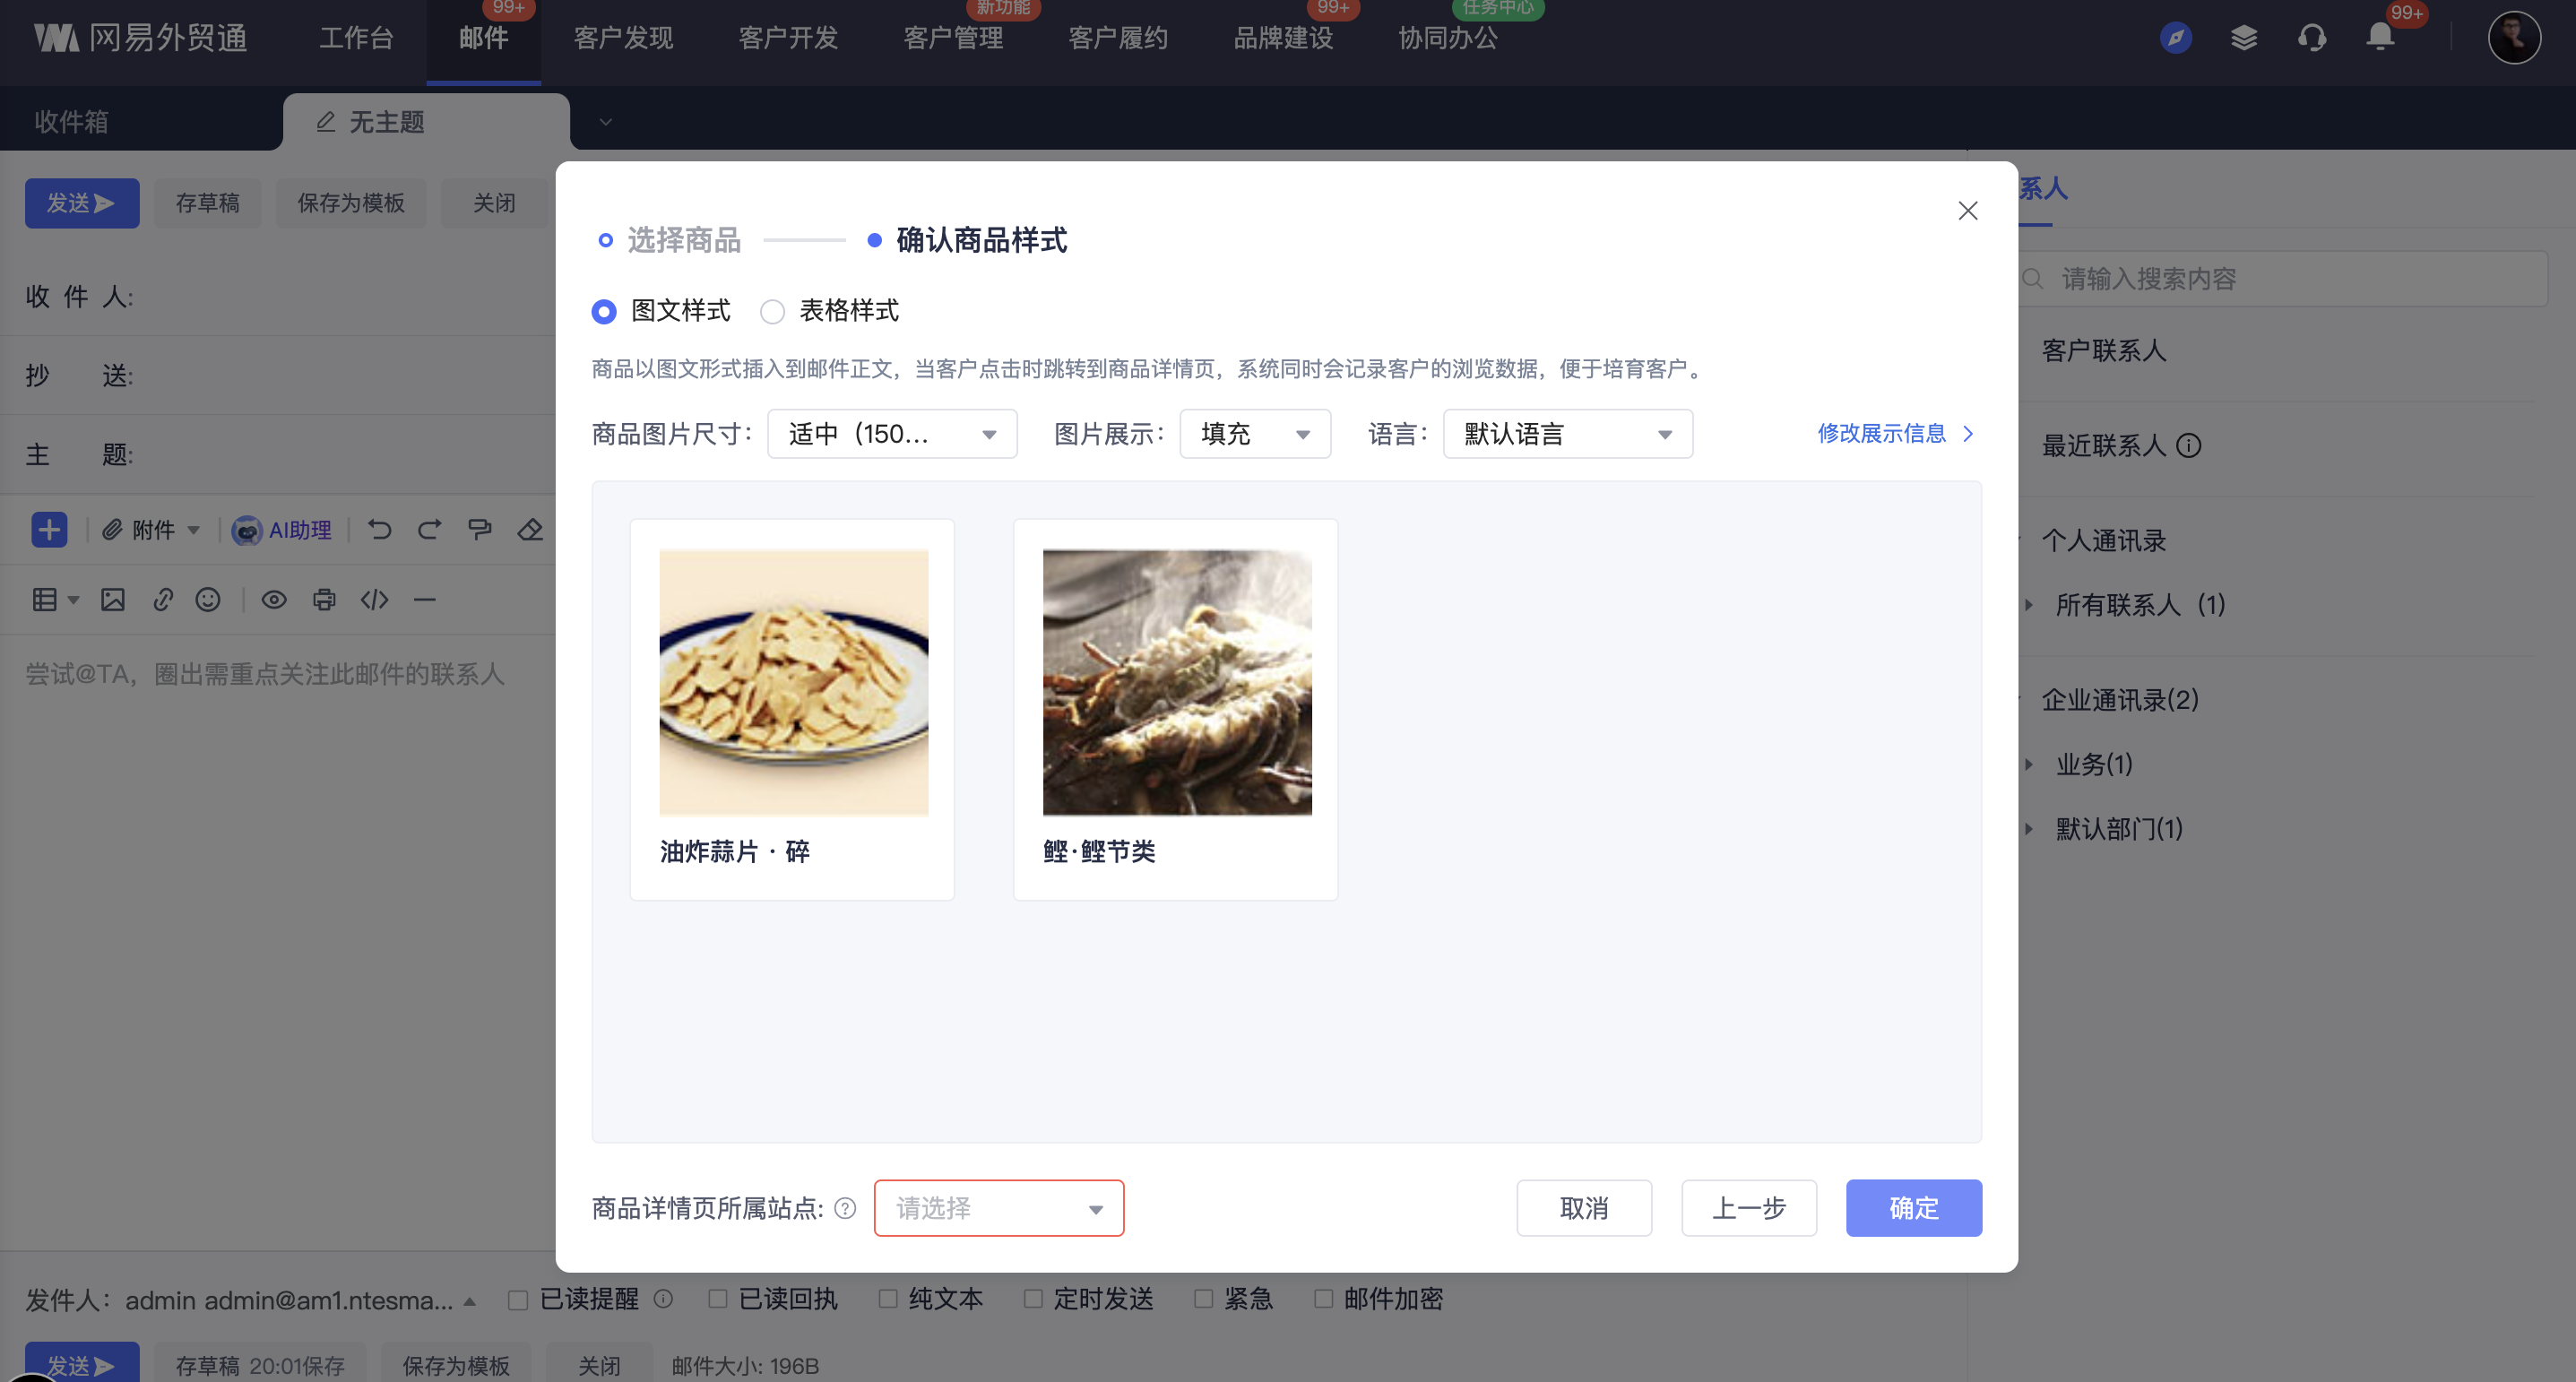Switch to the 客户管理 menu
Screen dimensions: 2576x1382
(952, 38)
